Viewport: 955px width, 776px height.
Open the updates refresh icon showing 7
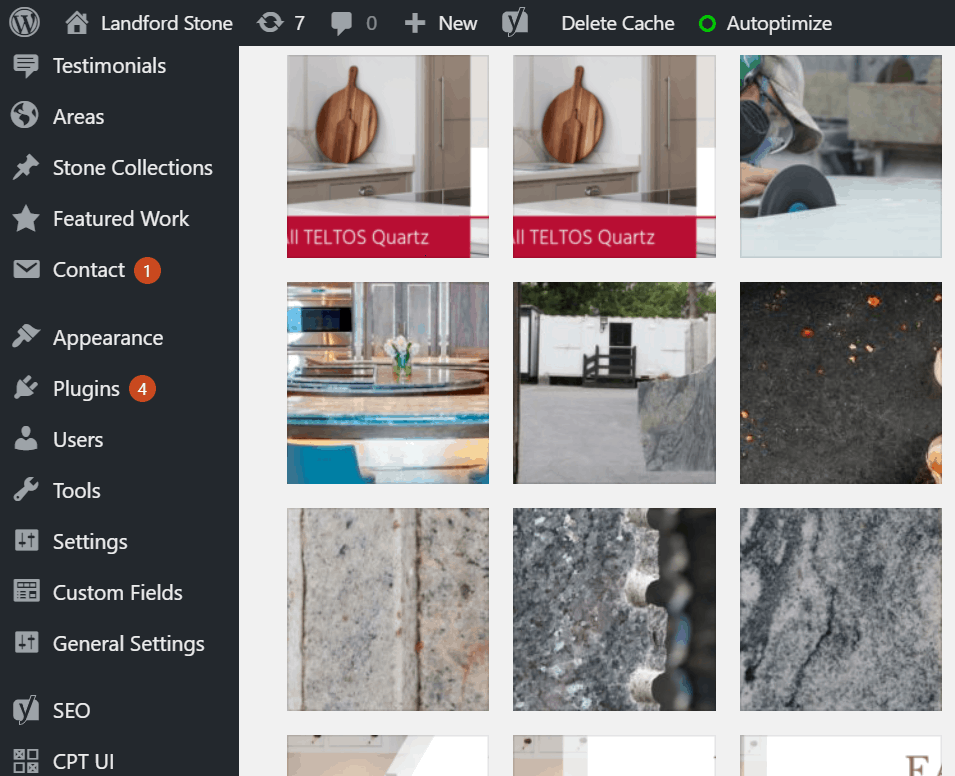(270, 23)
